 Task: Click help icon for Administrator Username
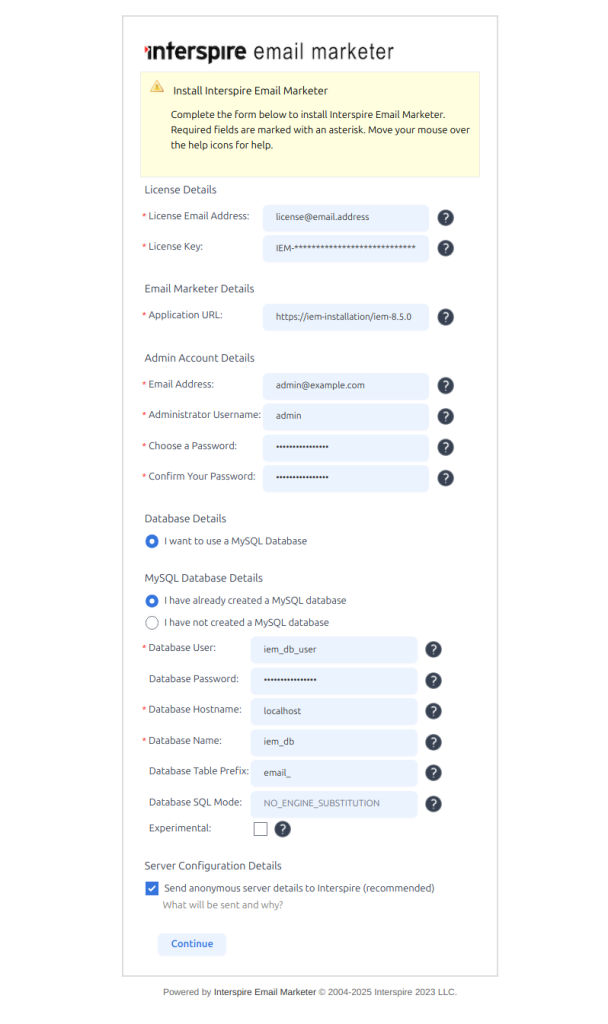pyautogui.click(x=446, y=416)
